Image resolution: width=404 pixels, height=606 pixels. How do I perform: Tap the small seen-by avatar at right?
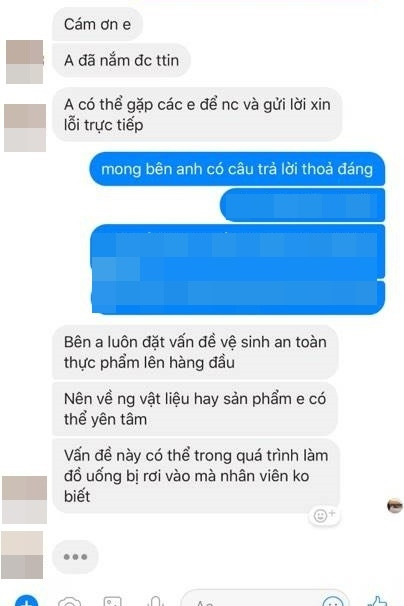395,506
